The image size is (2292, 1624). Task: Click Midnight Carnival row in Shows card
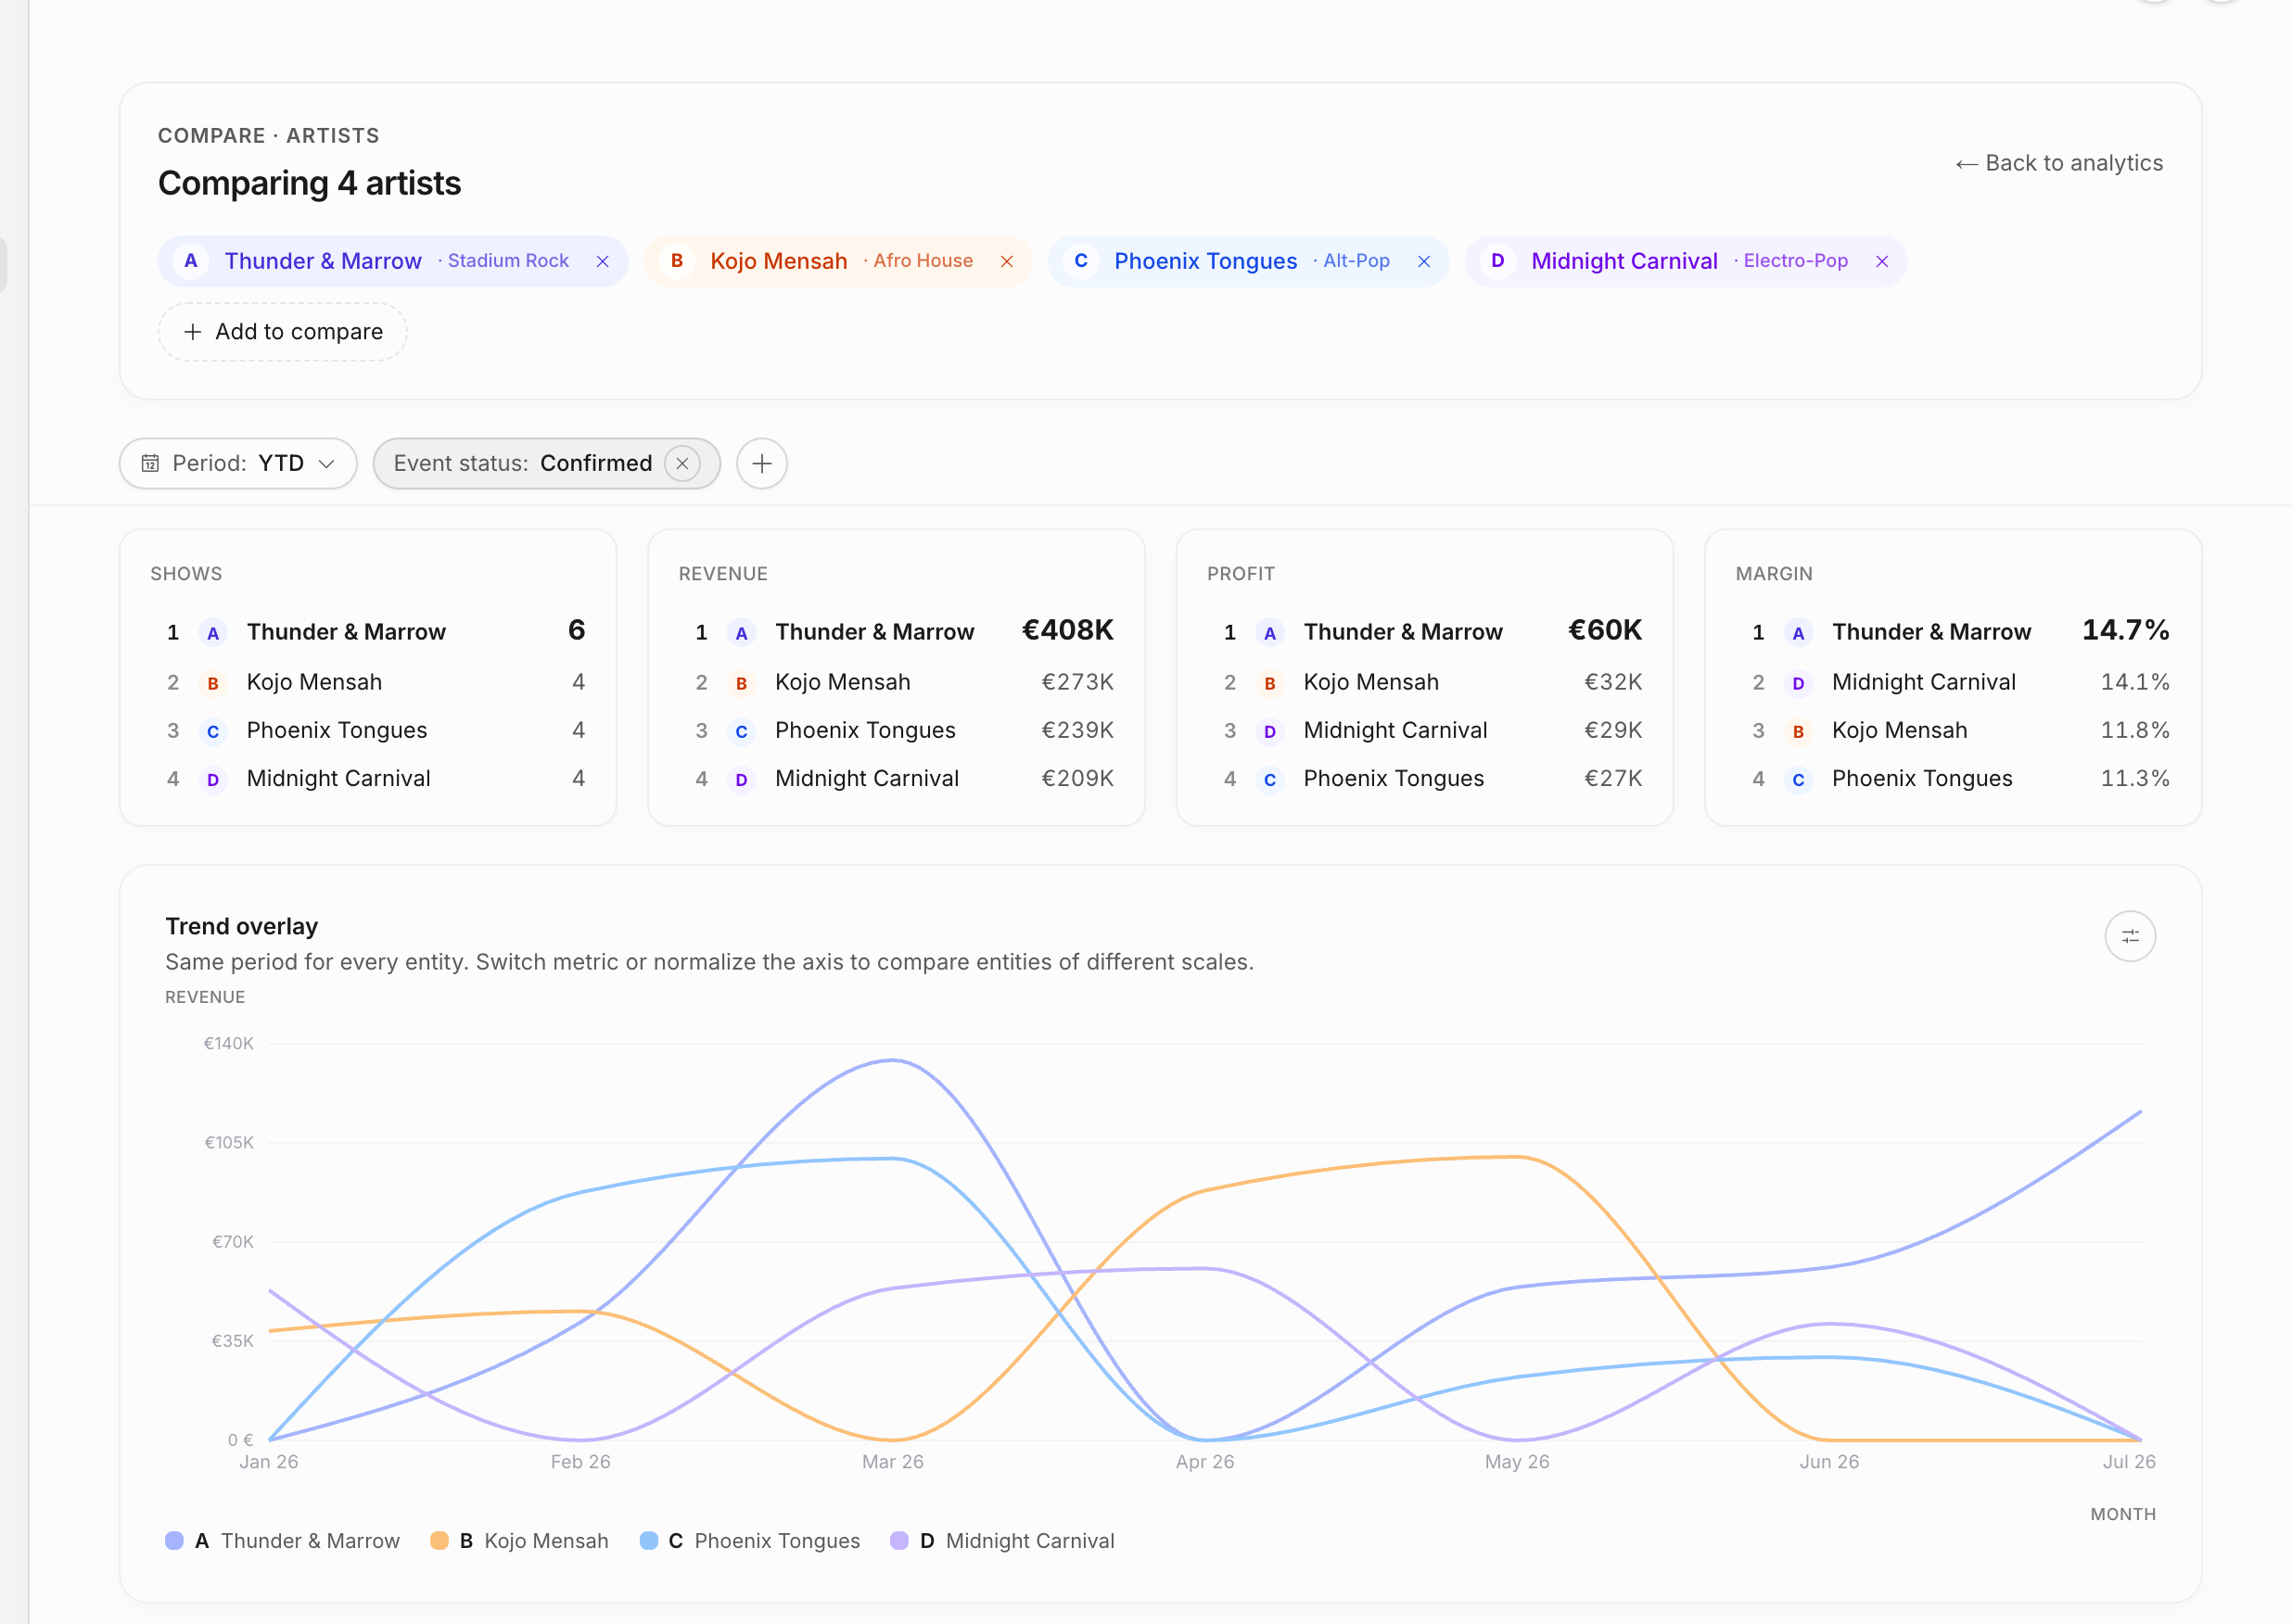[x=368, y=778]
